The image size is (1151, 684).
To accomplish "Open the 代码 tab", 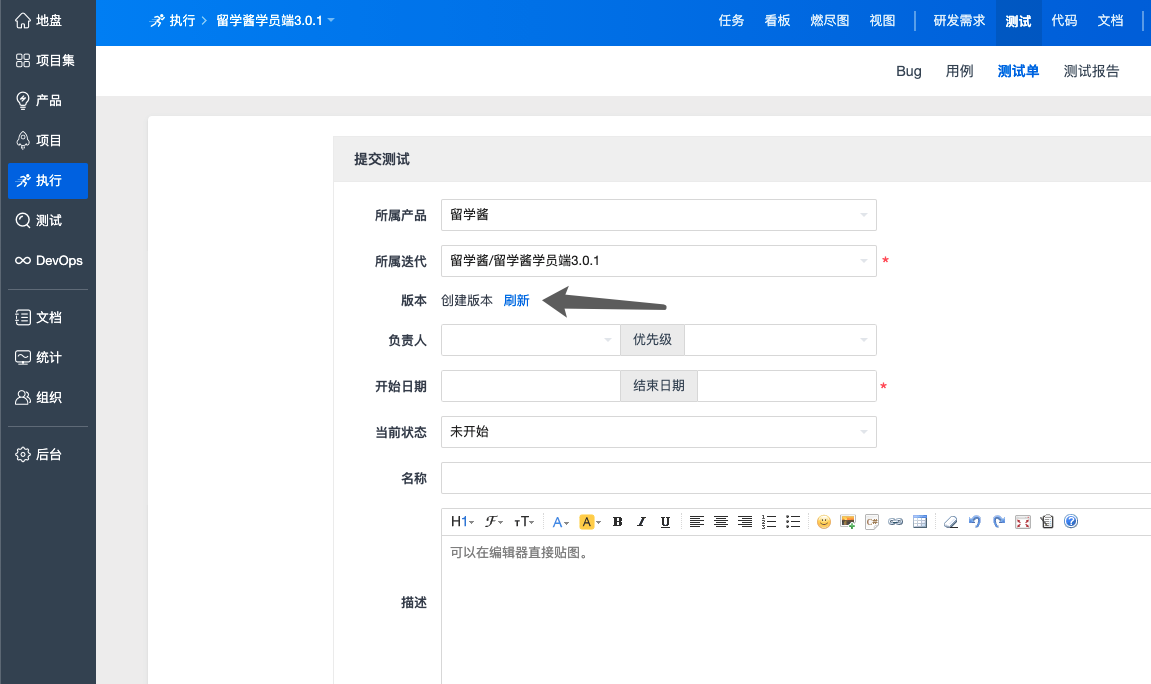I will click(x=1064, y=21).
